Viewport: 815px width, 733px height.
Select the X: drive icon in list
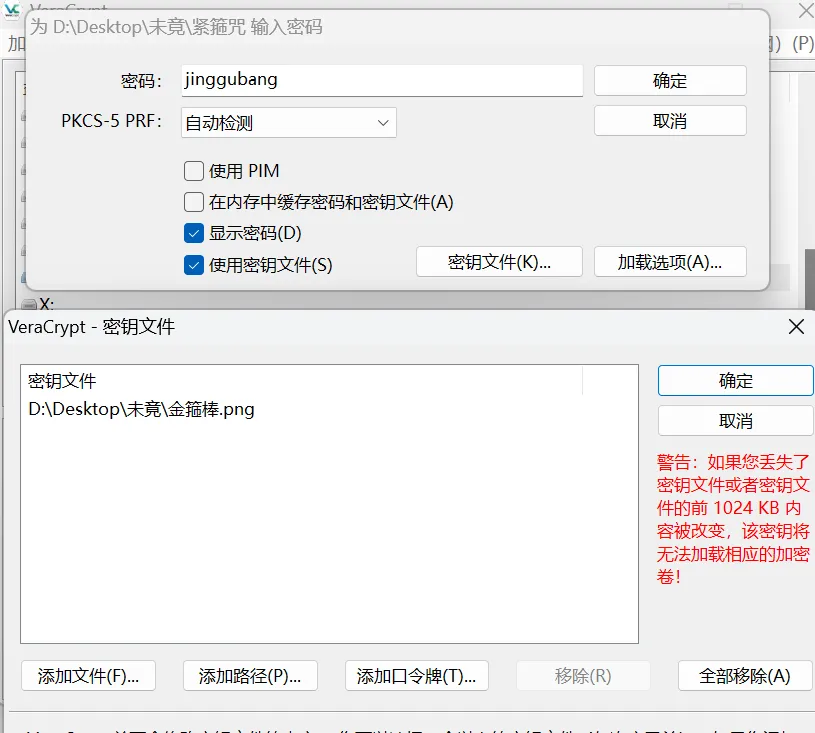point(29,304)
